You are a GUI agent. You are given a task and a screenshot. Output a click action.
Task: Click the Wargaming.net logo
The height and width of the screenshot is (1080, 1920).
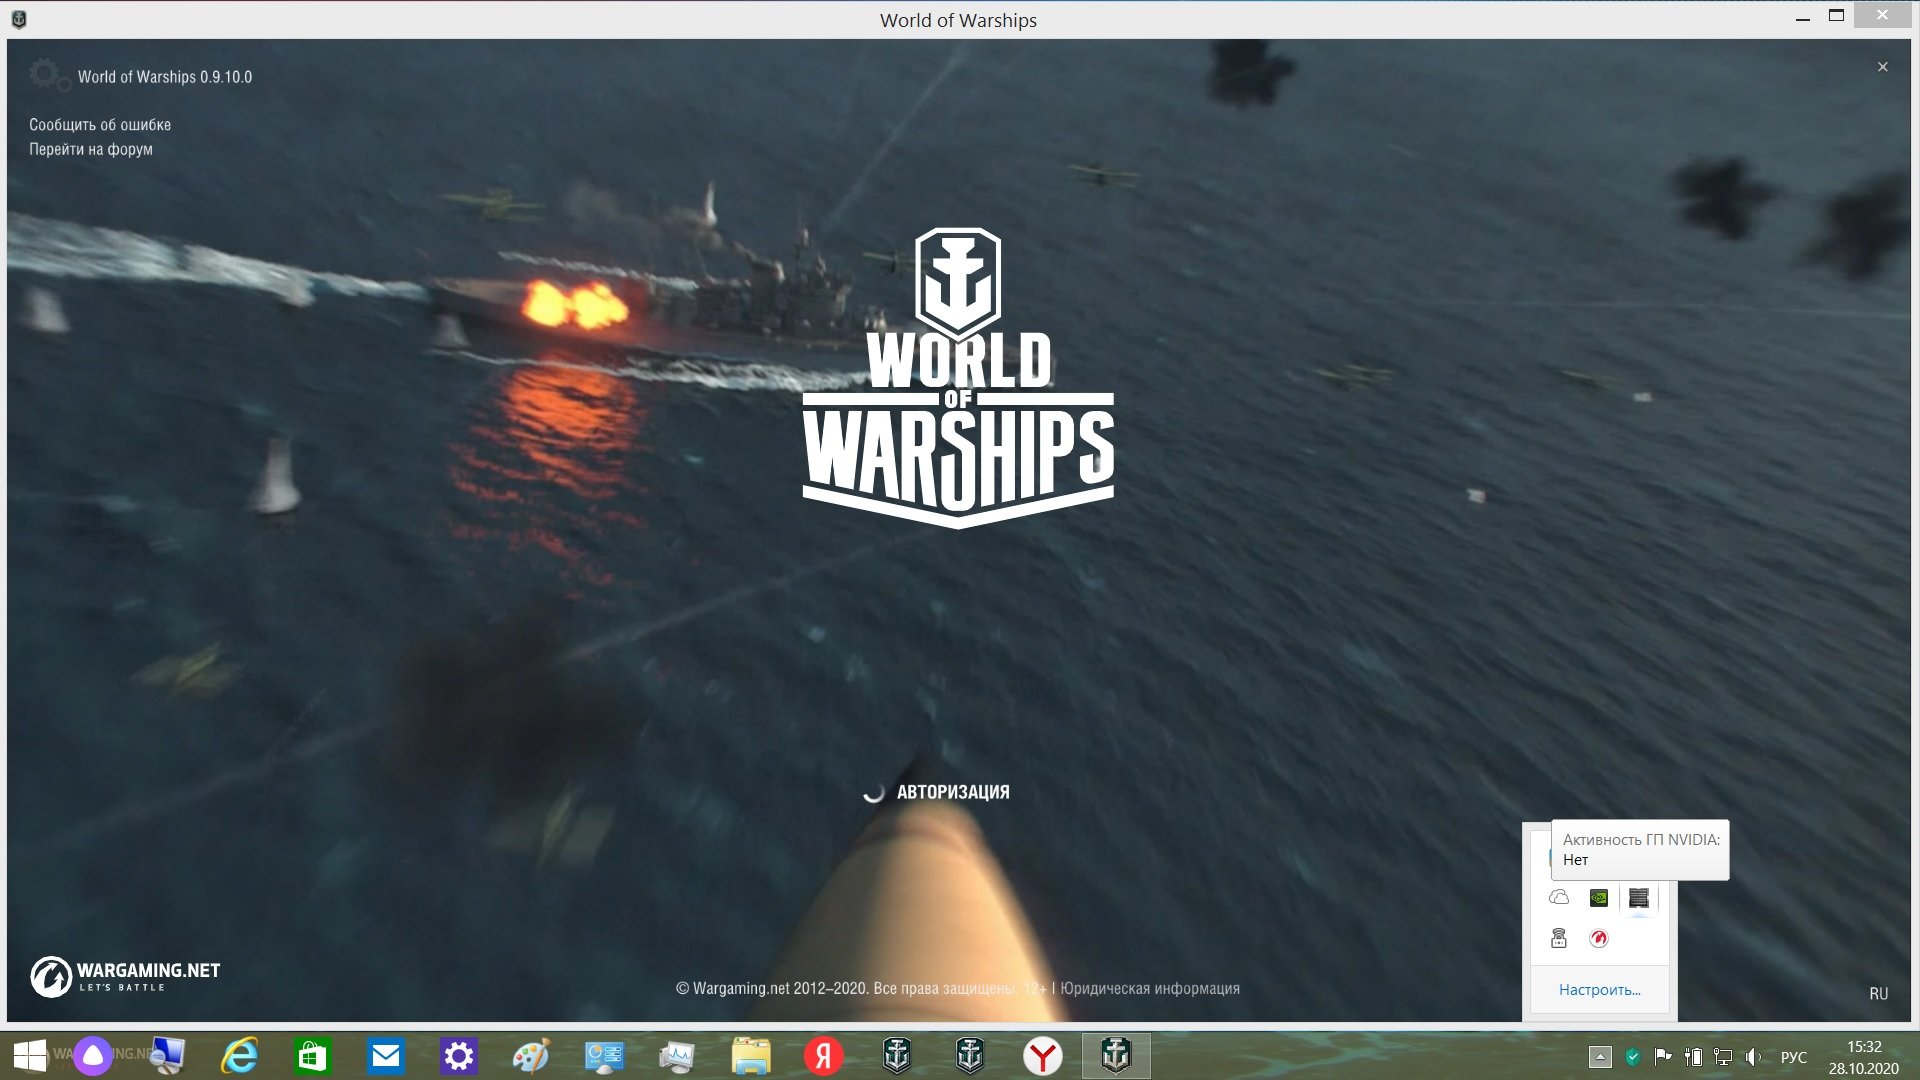(125, 976)
